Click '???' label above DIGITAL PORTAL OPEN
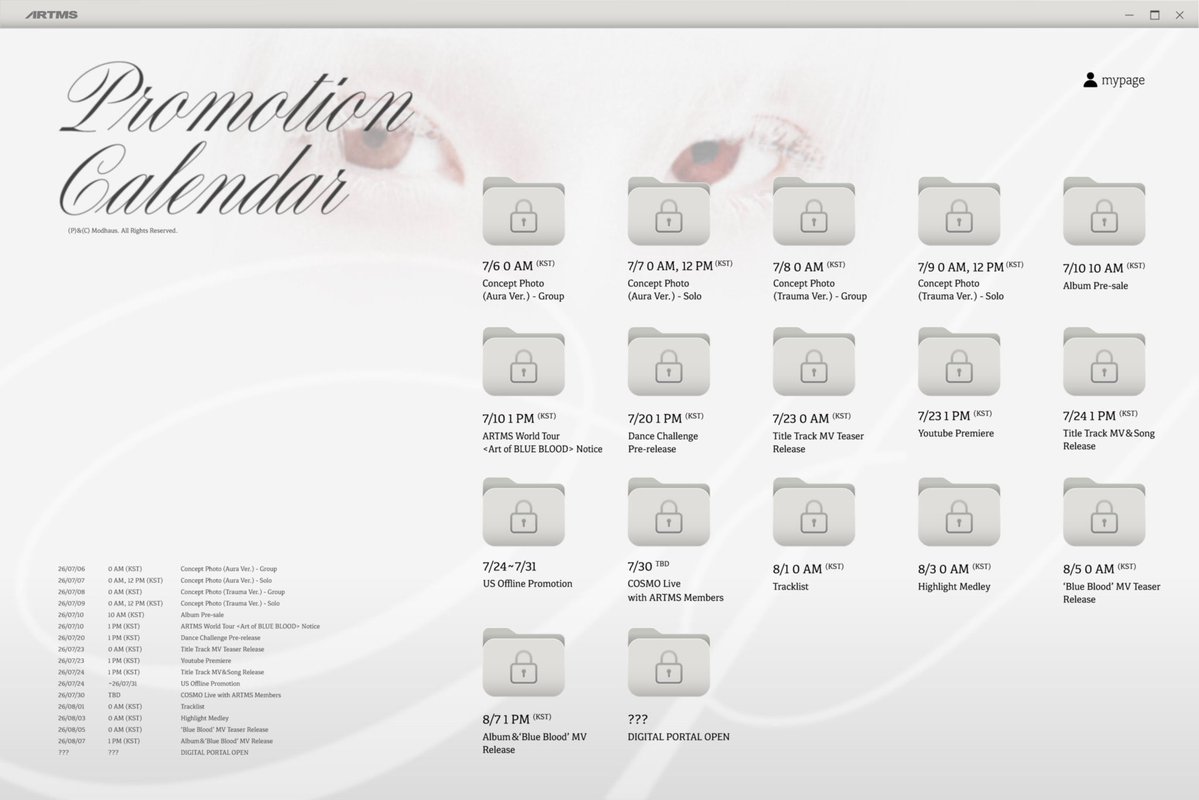The image size is (1199, 800). (x=638, y=720)
